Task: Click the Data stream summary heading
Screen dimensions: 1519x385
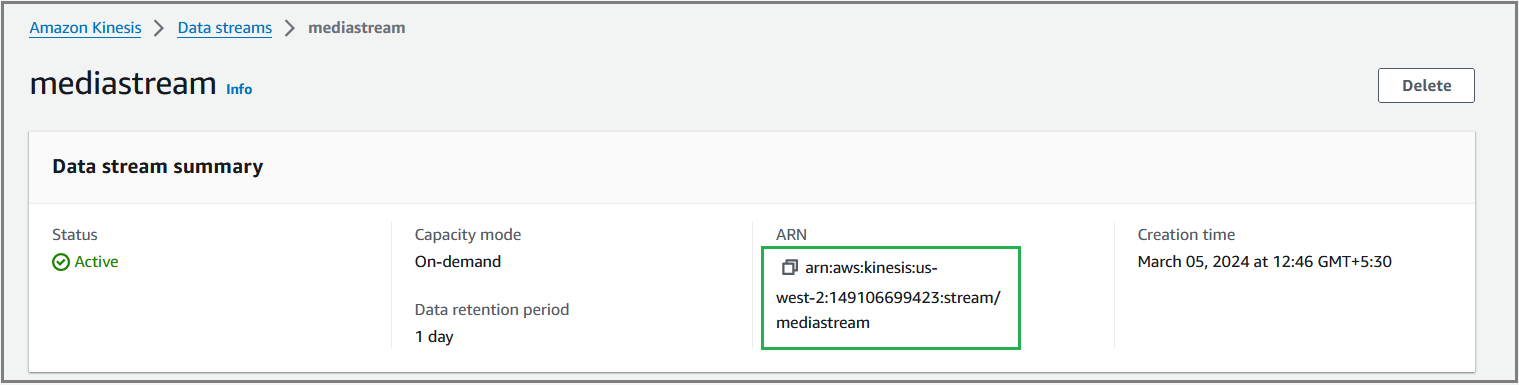Action: click(157, 167)
